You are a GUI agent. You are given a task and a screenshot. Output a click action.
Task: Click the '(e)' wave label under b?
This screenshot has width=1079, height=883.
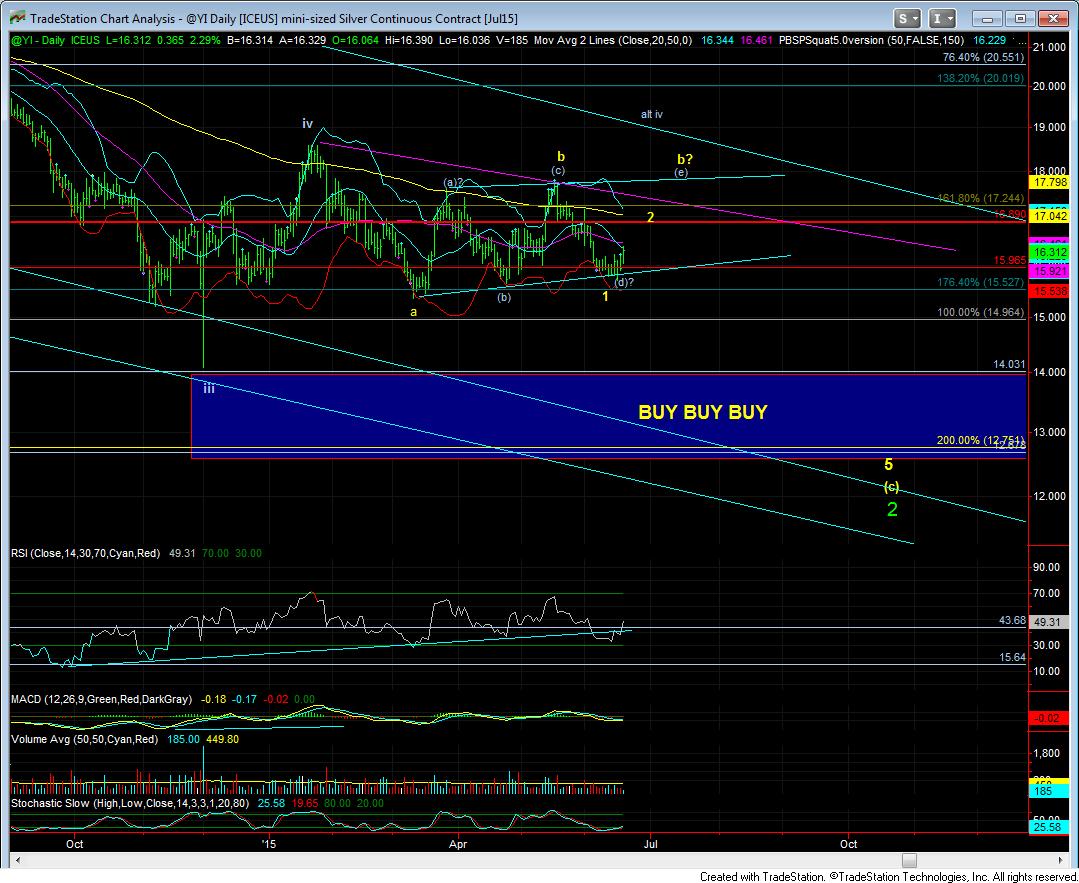point(681,172)
